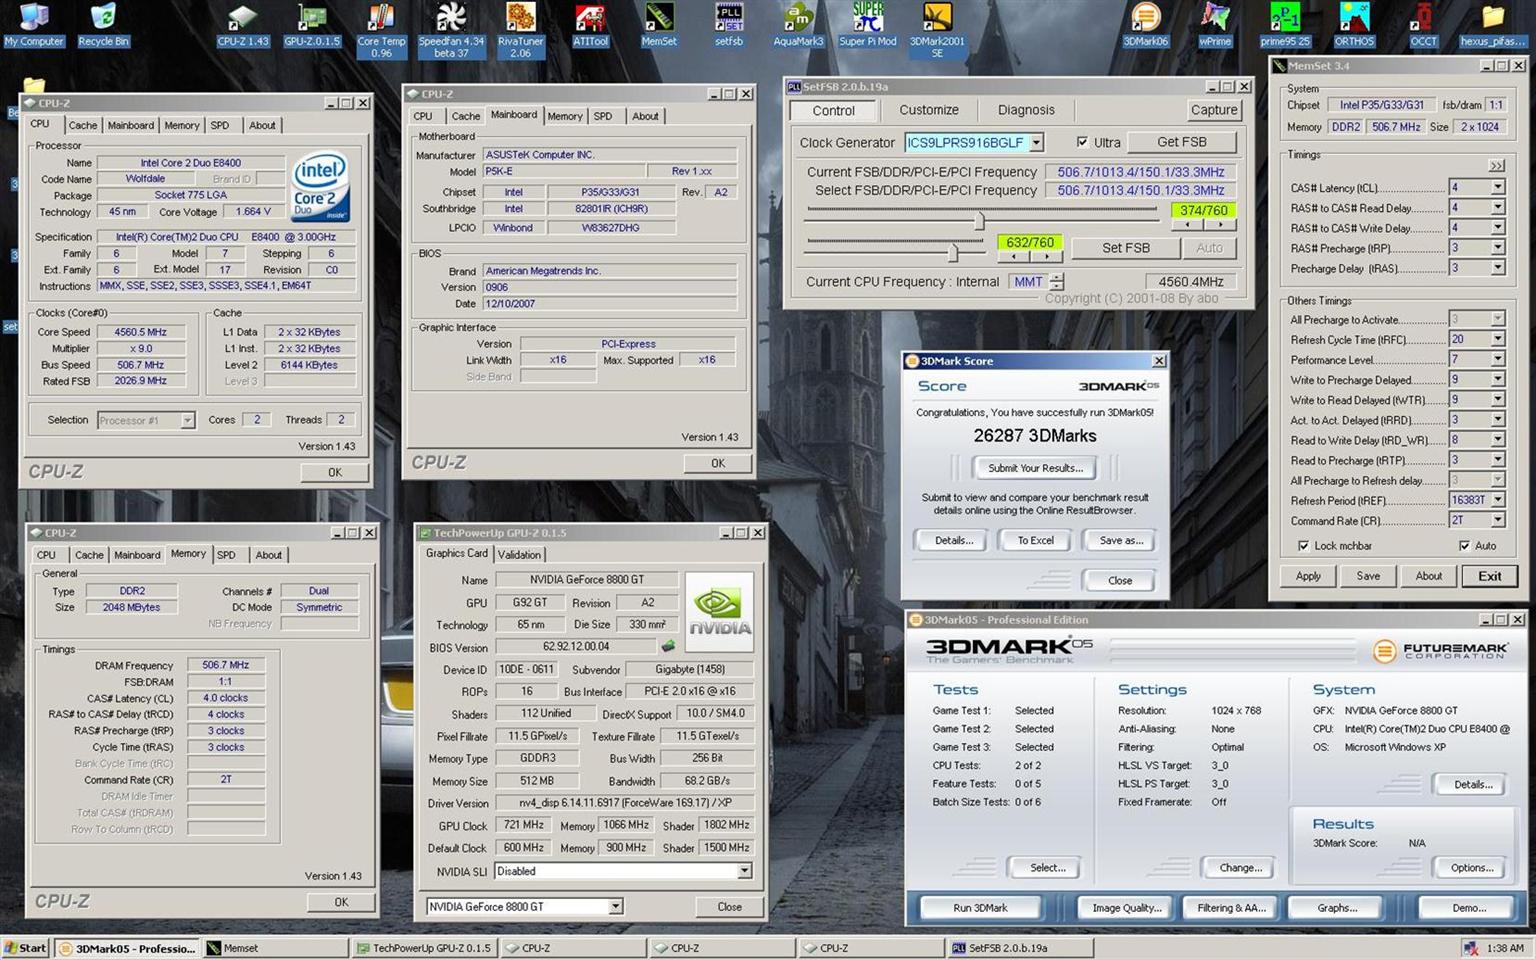Launch the MemSet desktop shortcut
The width and height of the screenshot is (1536, 960).
659,25
